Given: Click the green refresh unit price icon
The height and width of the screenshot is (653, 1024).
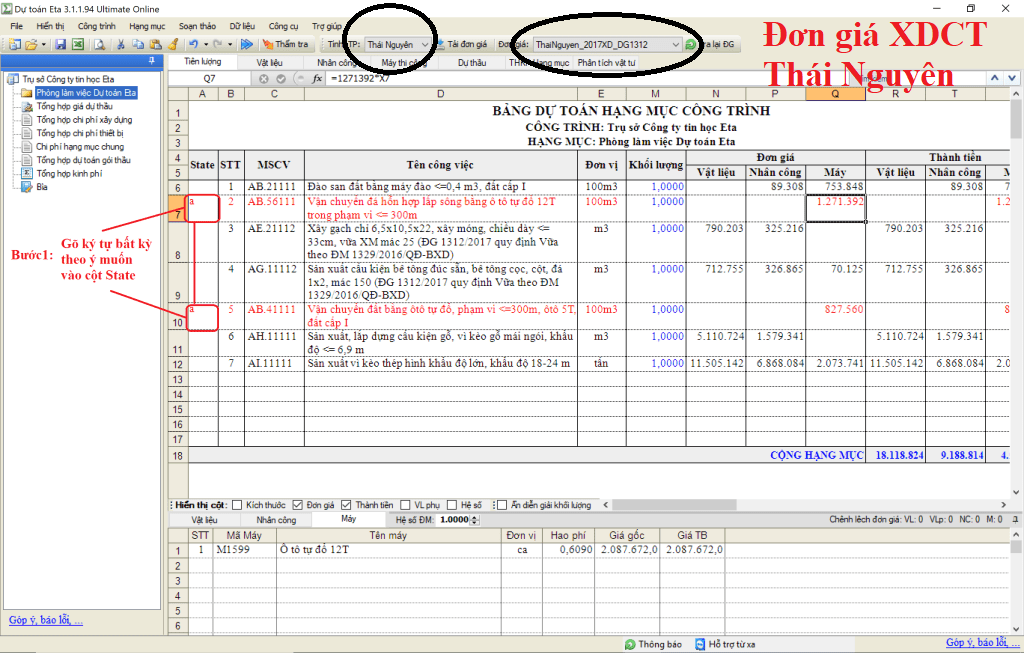Looking at the screenshot, I should [691, 45].
